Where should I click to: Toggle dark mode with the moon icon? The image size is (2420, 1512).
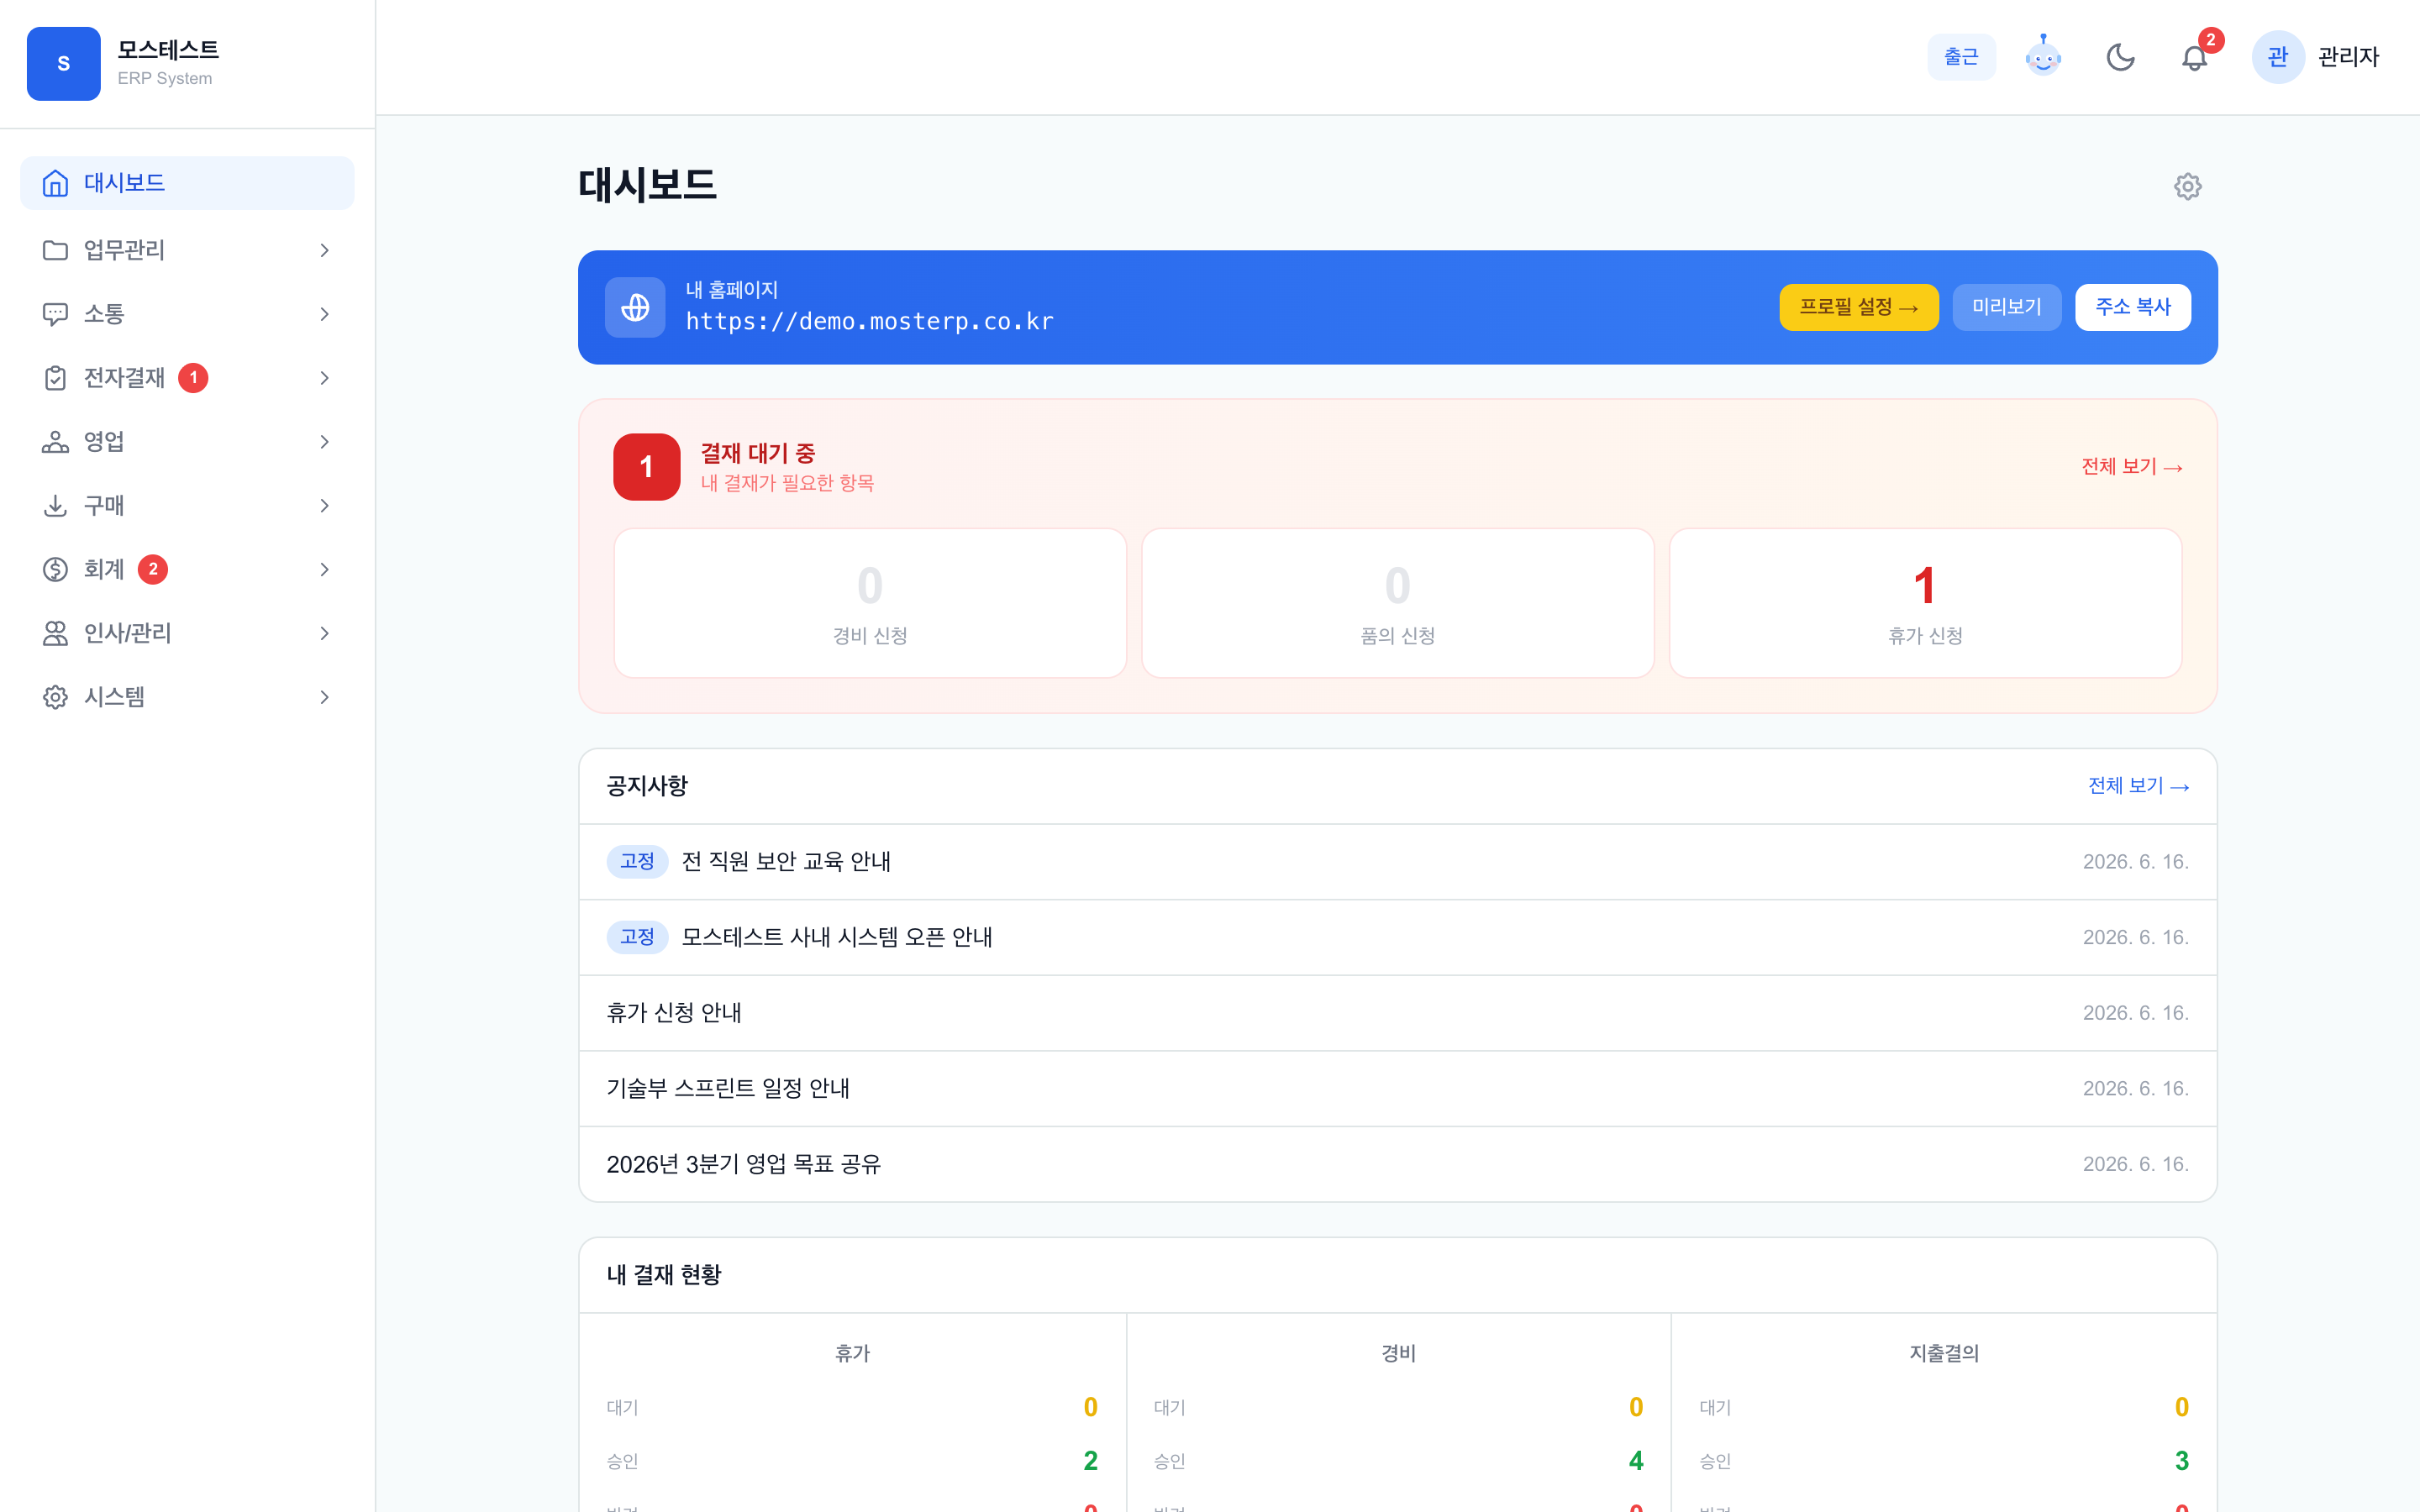[2120, 57]
